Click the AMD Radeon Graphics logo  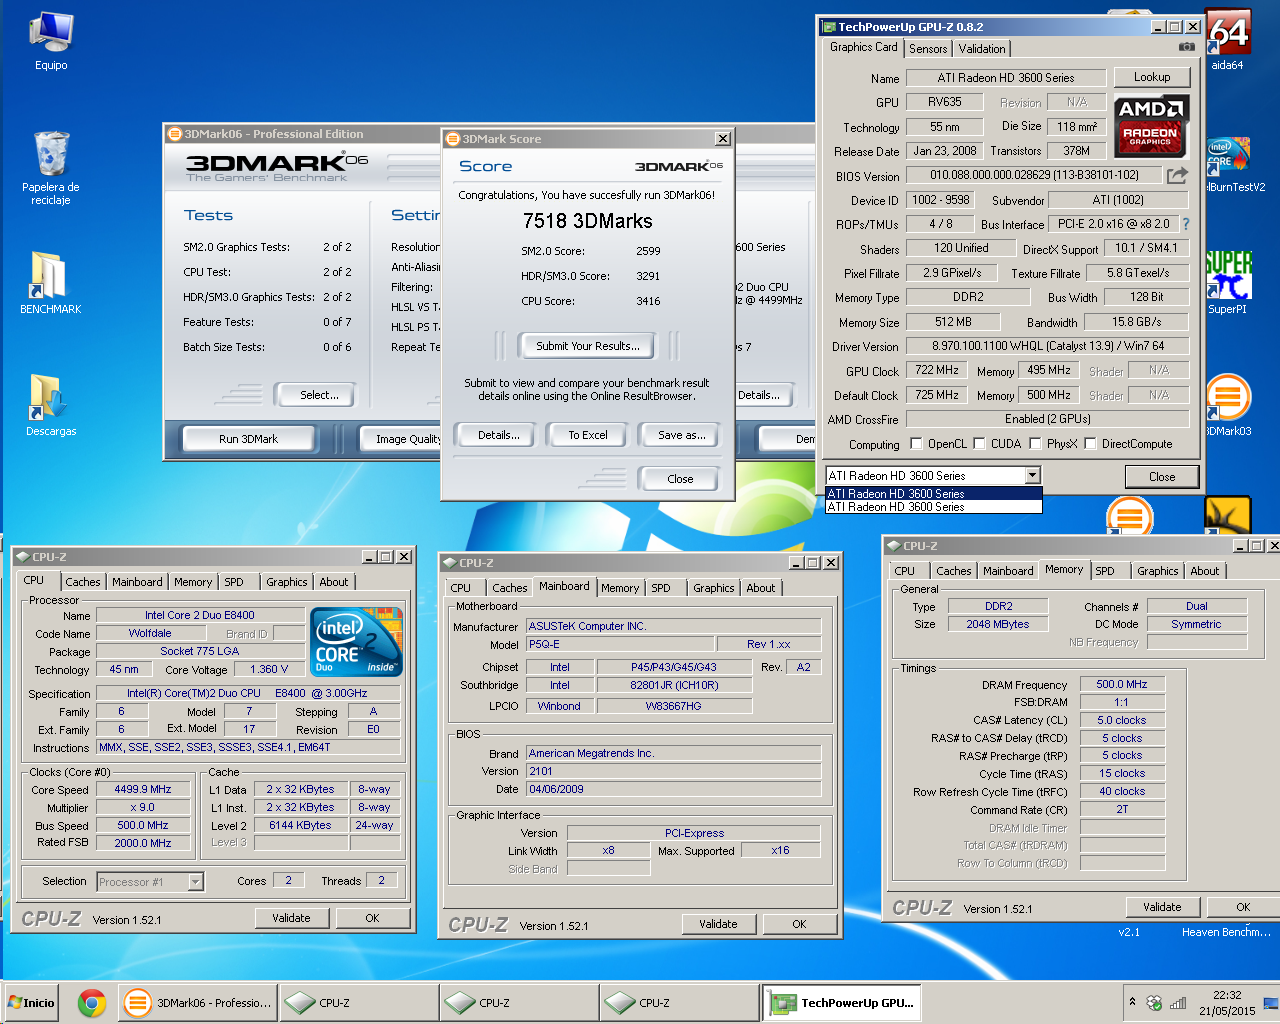tap(1150, 126)
